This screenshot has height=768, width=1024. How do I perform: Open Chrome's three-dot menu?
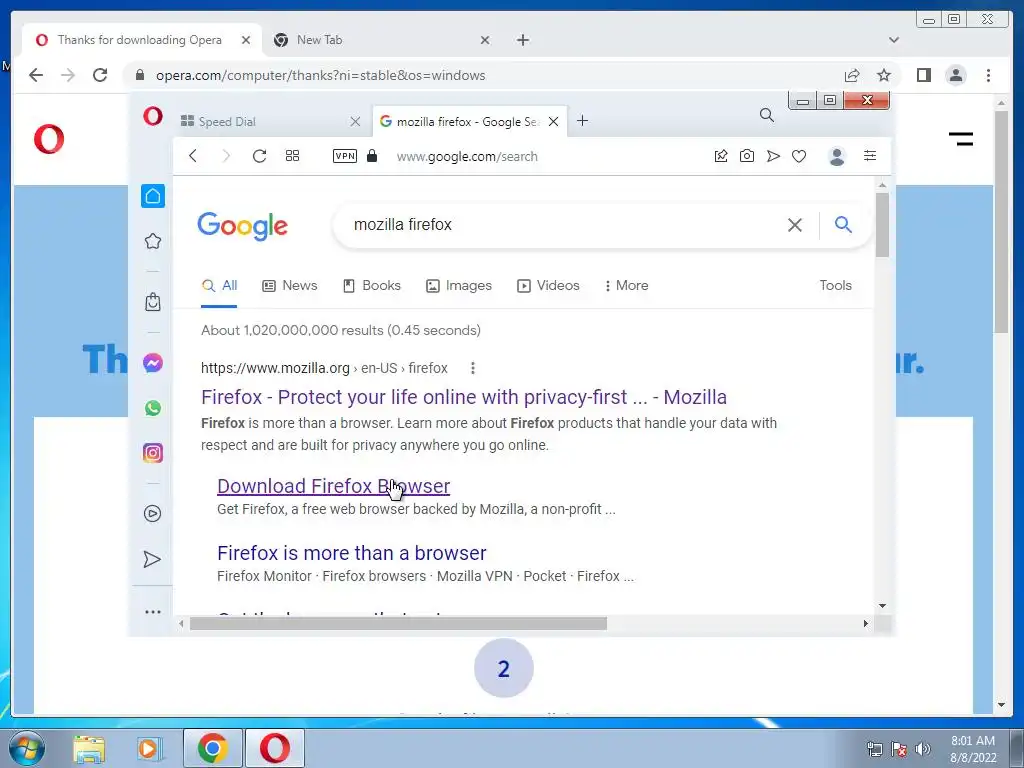coord(988,75)
